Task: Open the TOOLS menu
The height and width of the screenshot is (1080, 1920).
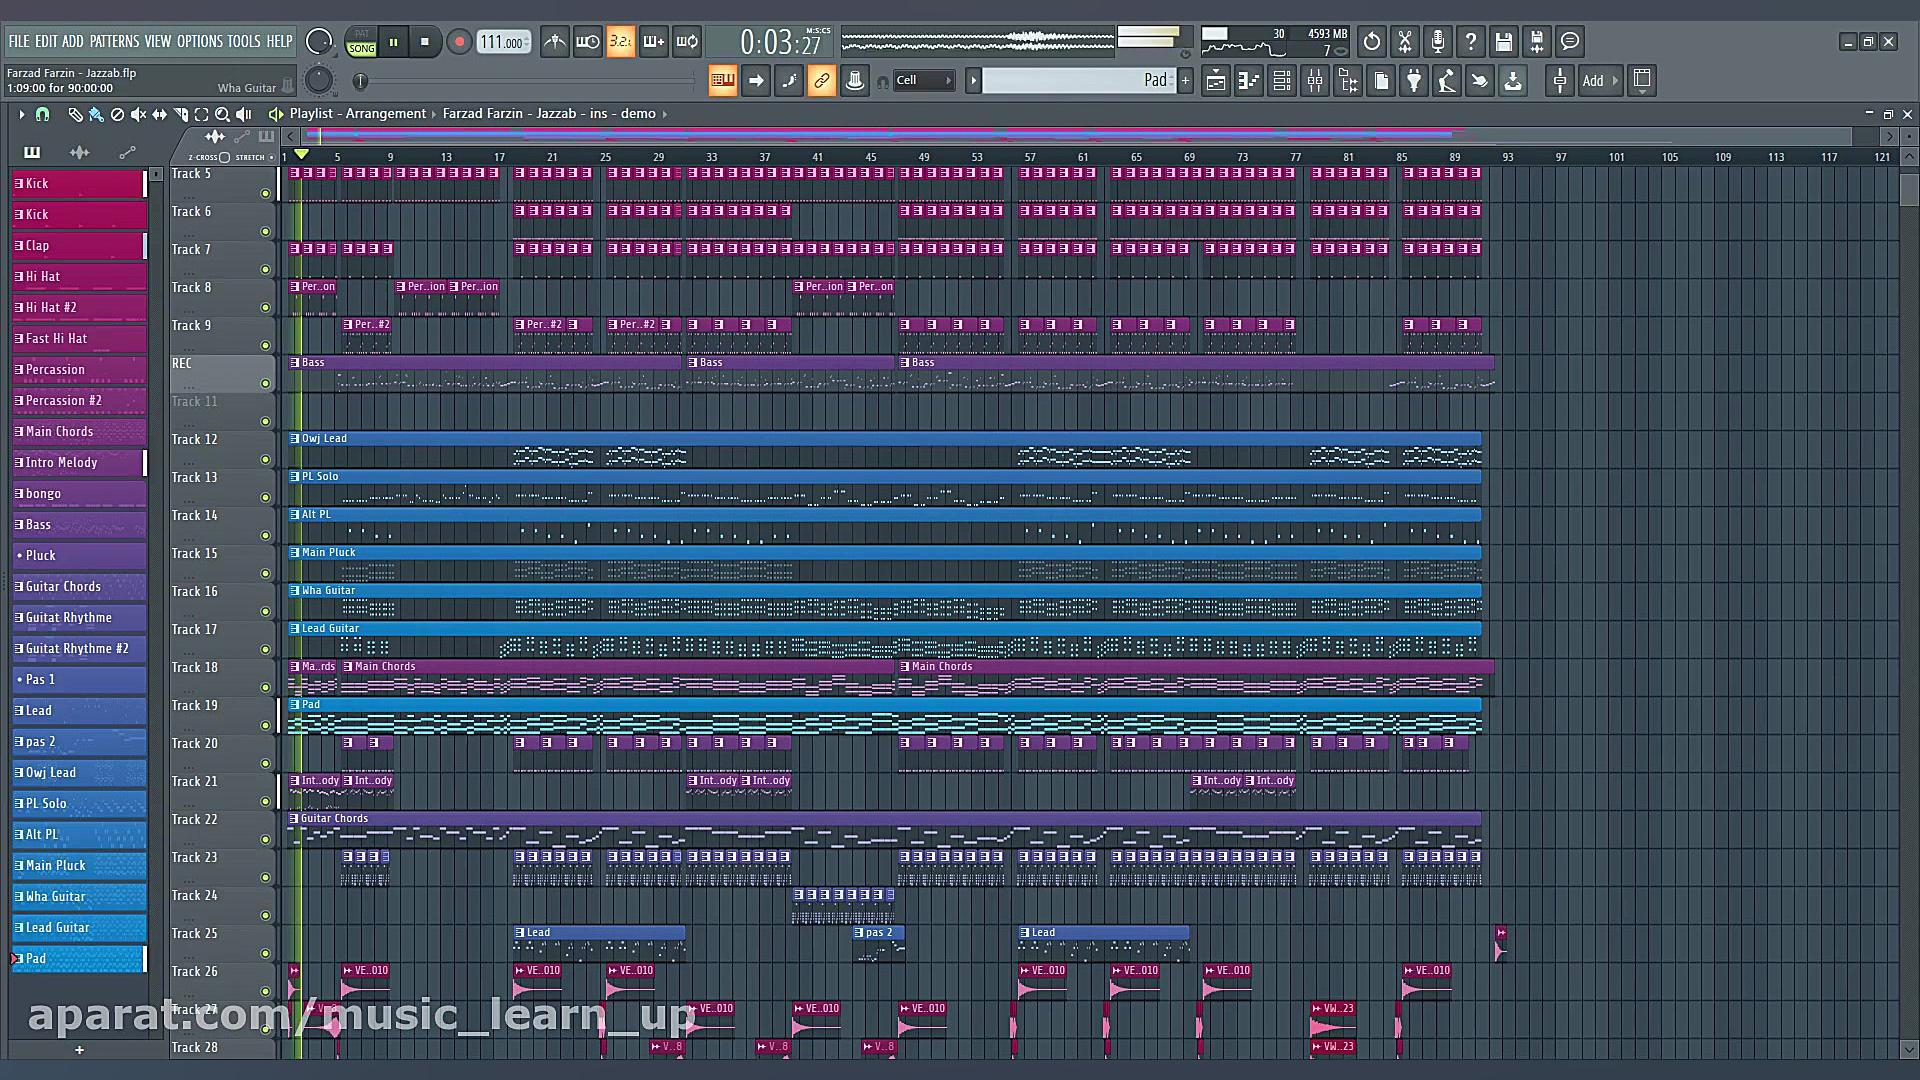Action: click(243, 41)
